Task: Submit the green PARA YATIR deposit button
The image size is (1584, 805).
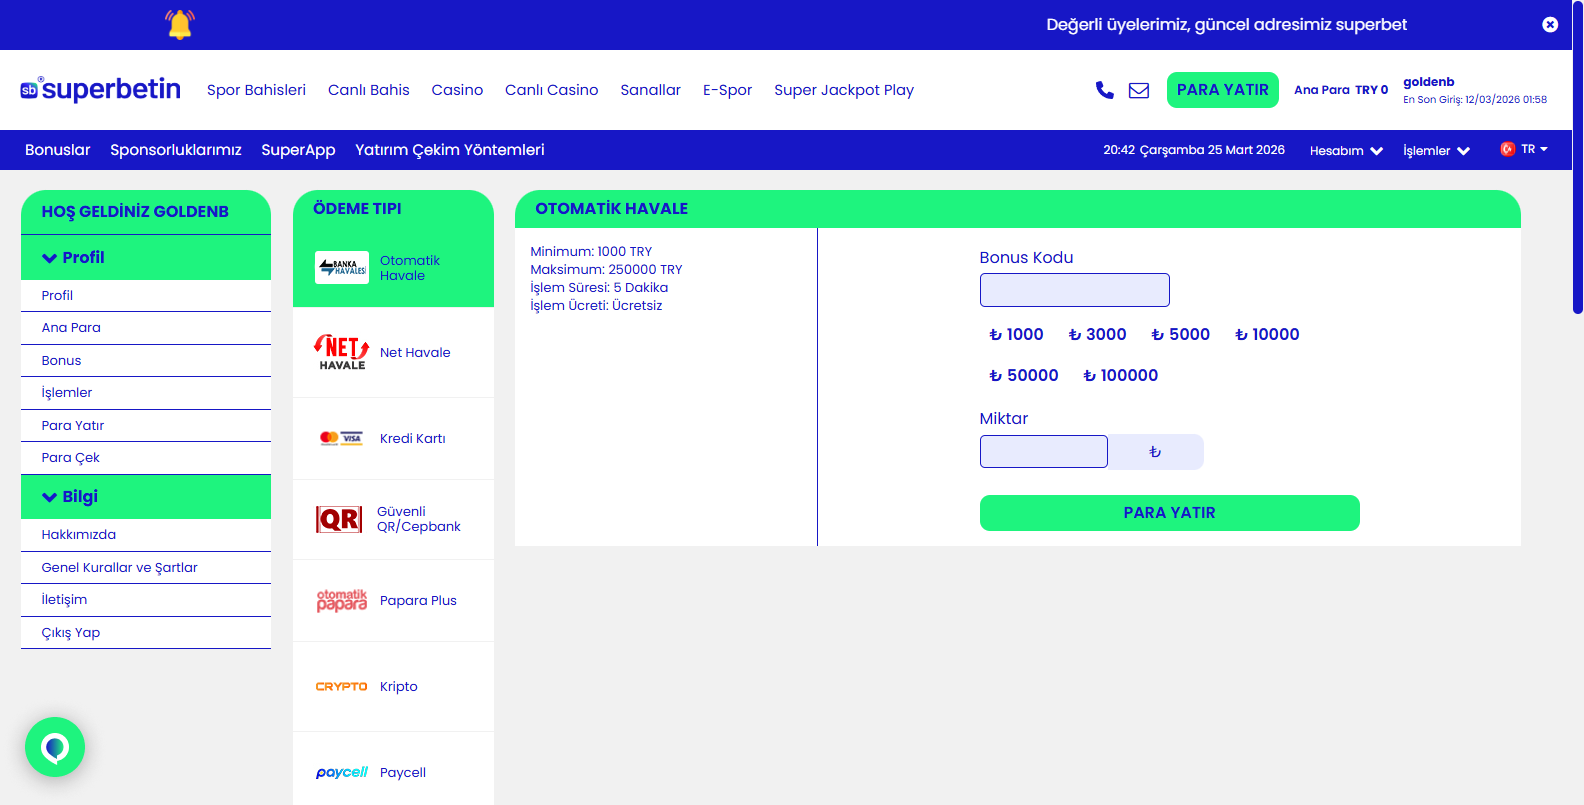Action: [x=1170, y=513]
